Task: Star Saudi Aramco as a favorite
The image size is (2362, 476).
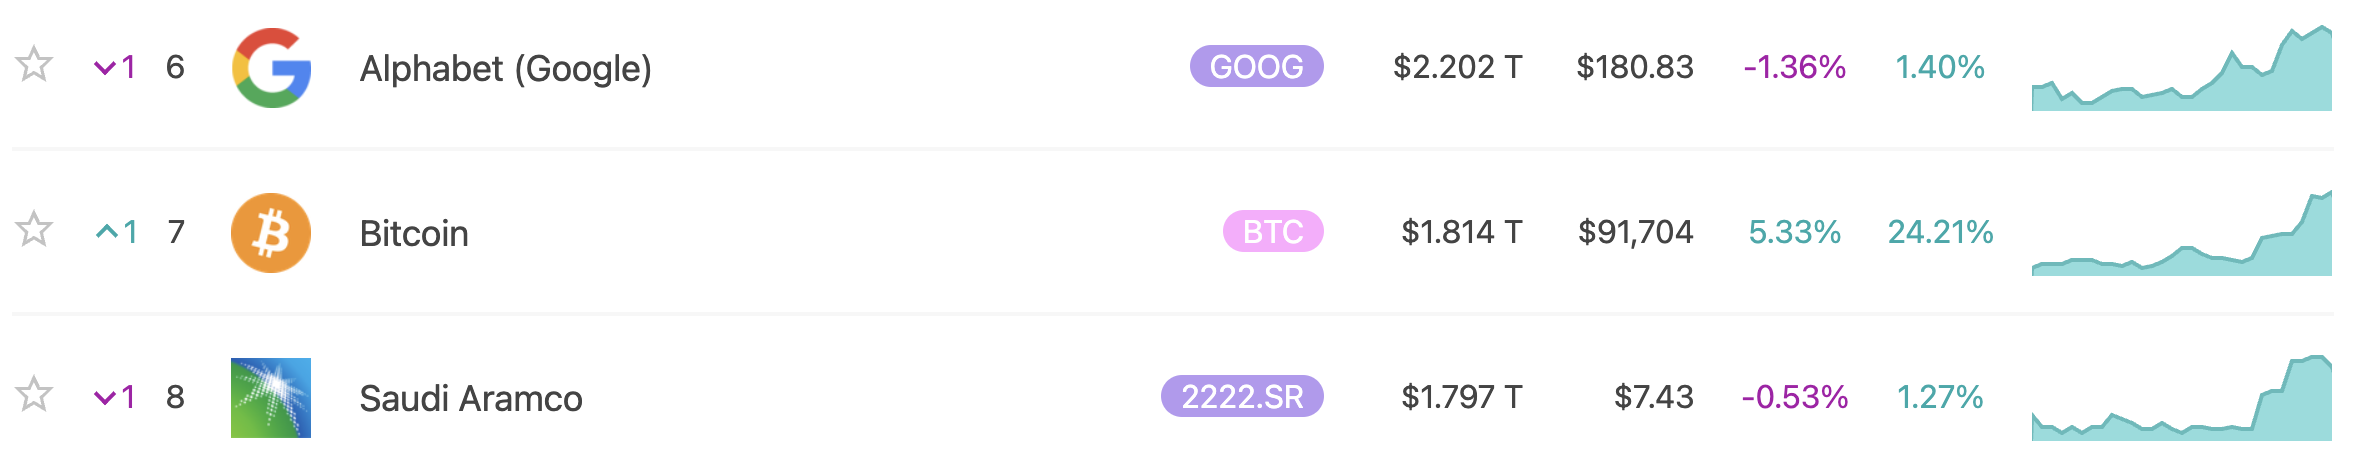Action: 34,395
